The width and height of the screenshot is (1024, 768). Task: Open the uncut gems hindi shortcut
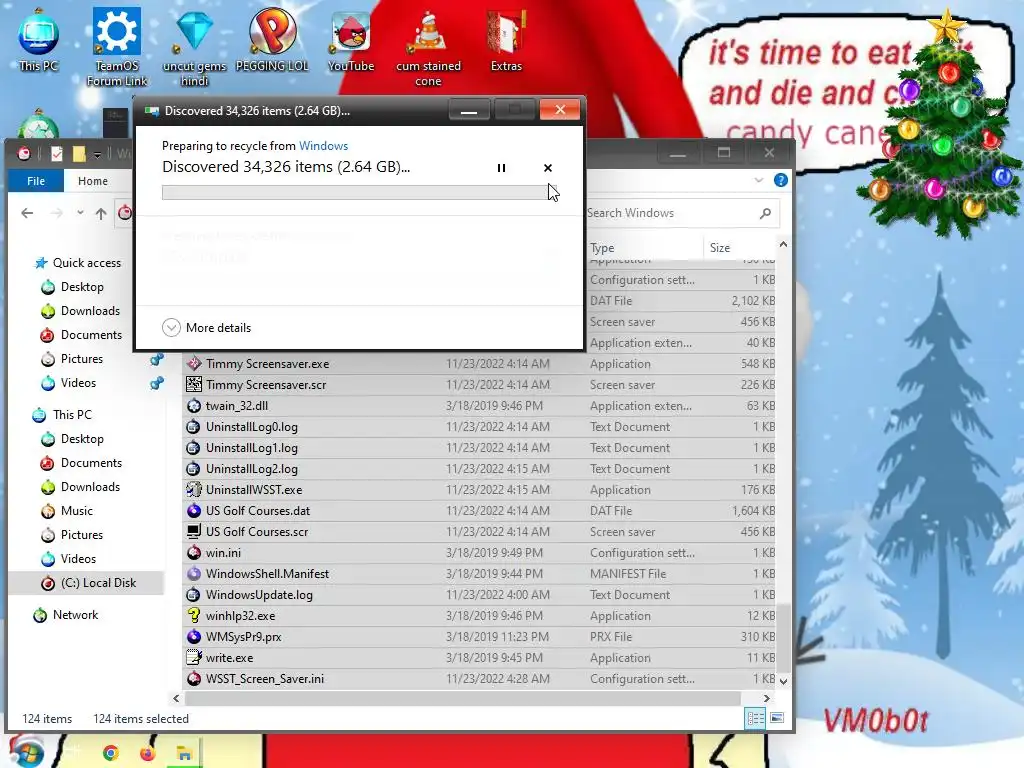(x=194, y=47)
